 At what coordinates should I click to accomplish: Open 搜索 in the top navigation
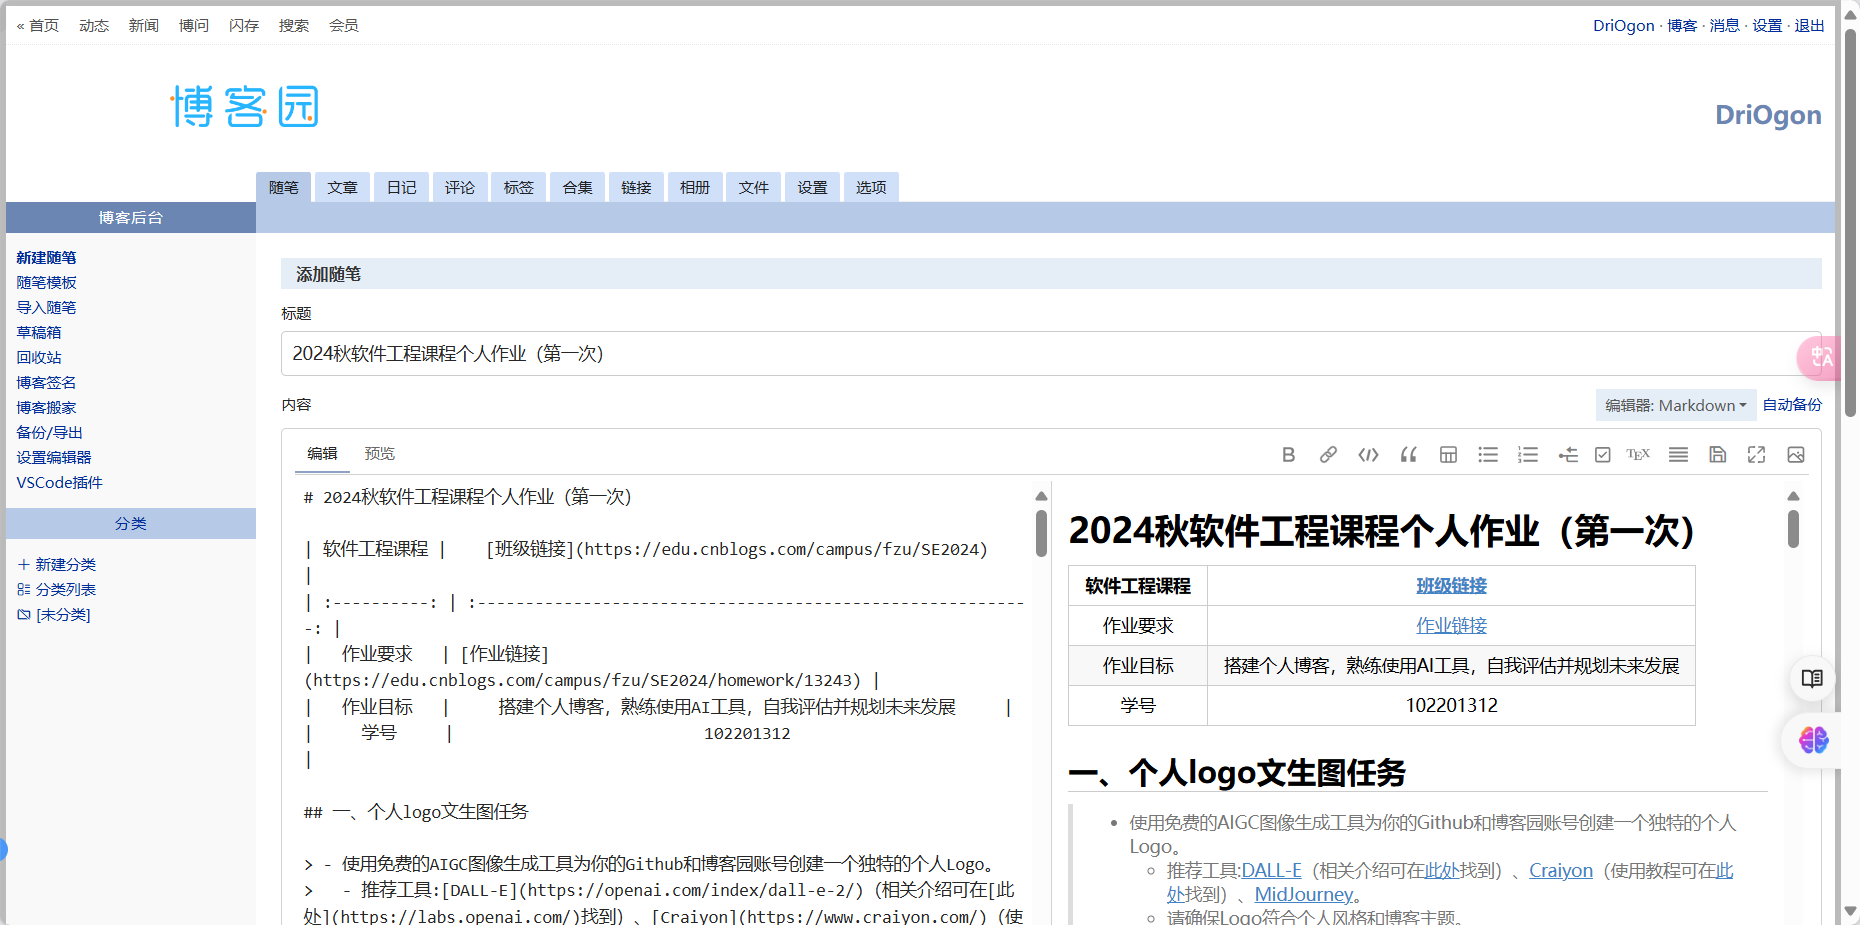click(294, 26)
